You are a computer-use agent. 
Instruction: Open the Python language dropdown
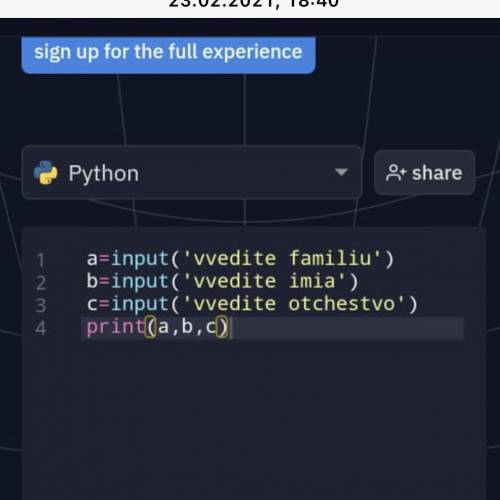tap(192, 173)
